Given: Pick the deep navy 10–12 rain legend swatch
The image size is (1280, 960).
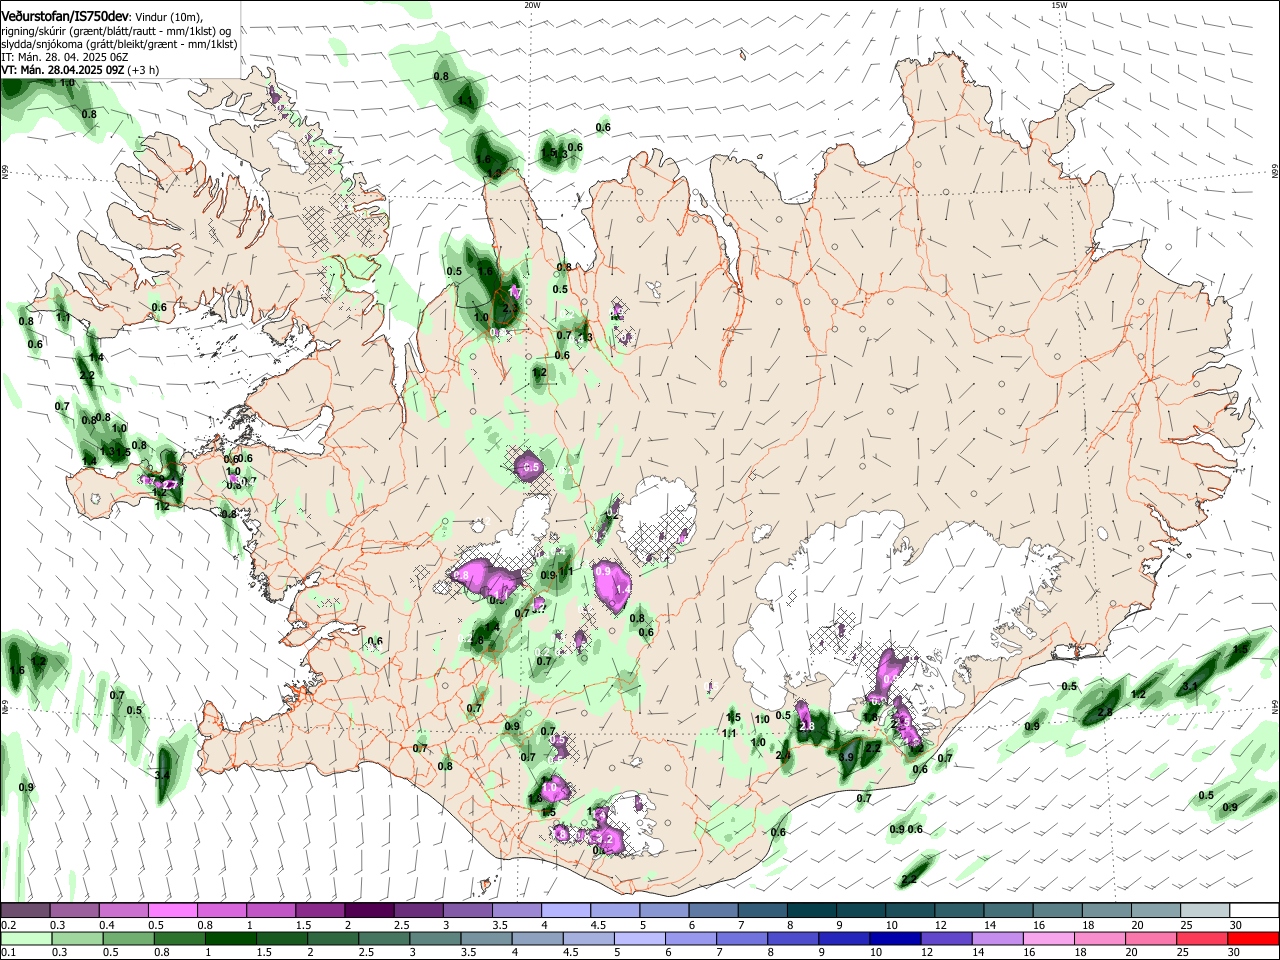Looking at the screenshot, I should 895,938.
